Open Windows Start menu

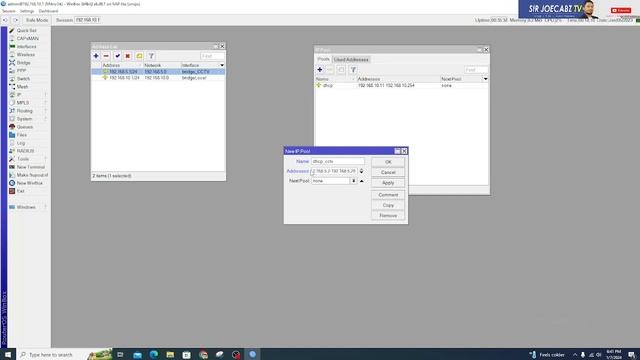coord(8,354)
